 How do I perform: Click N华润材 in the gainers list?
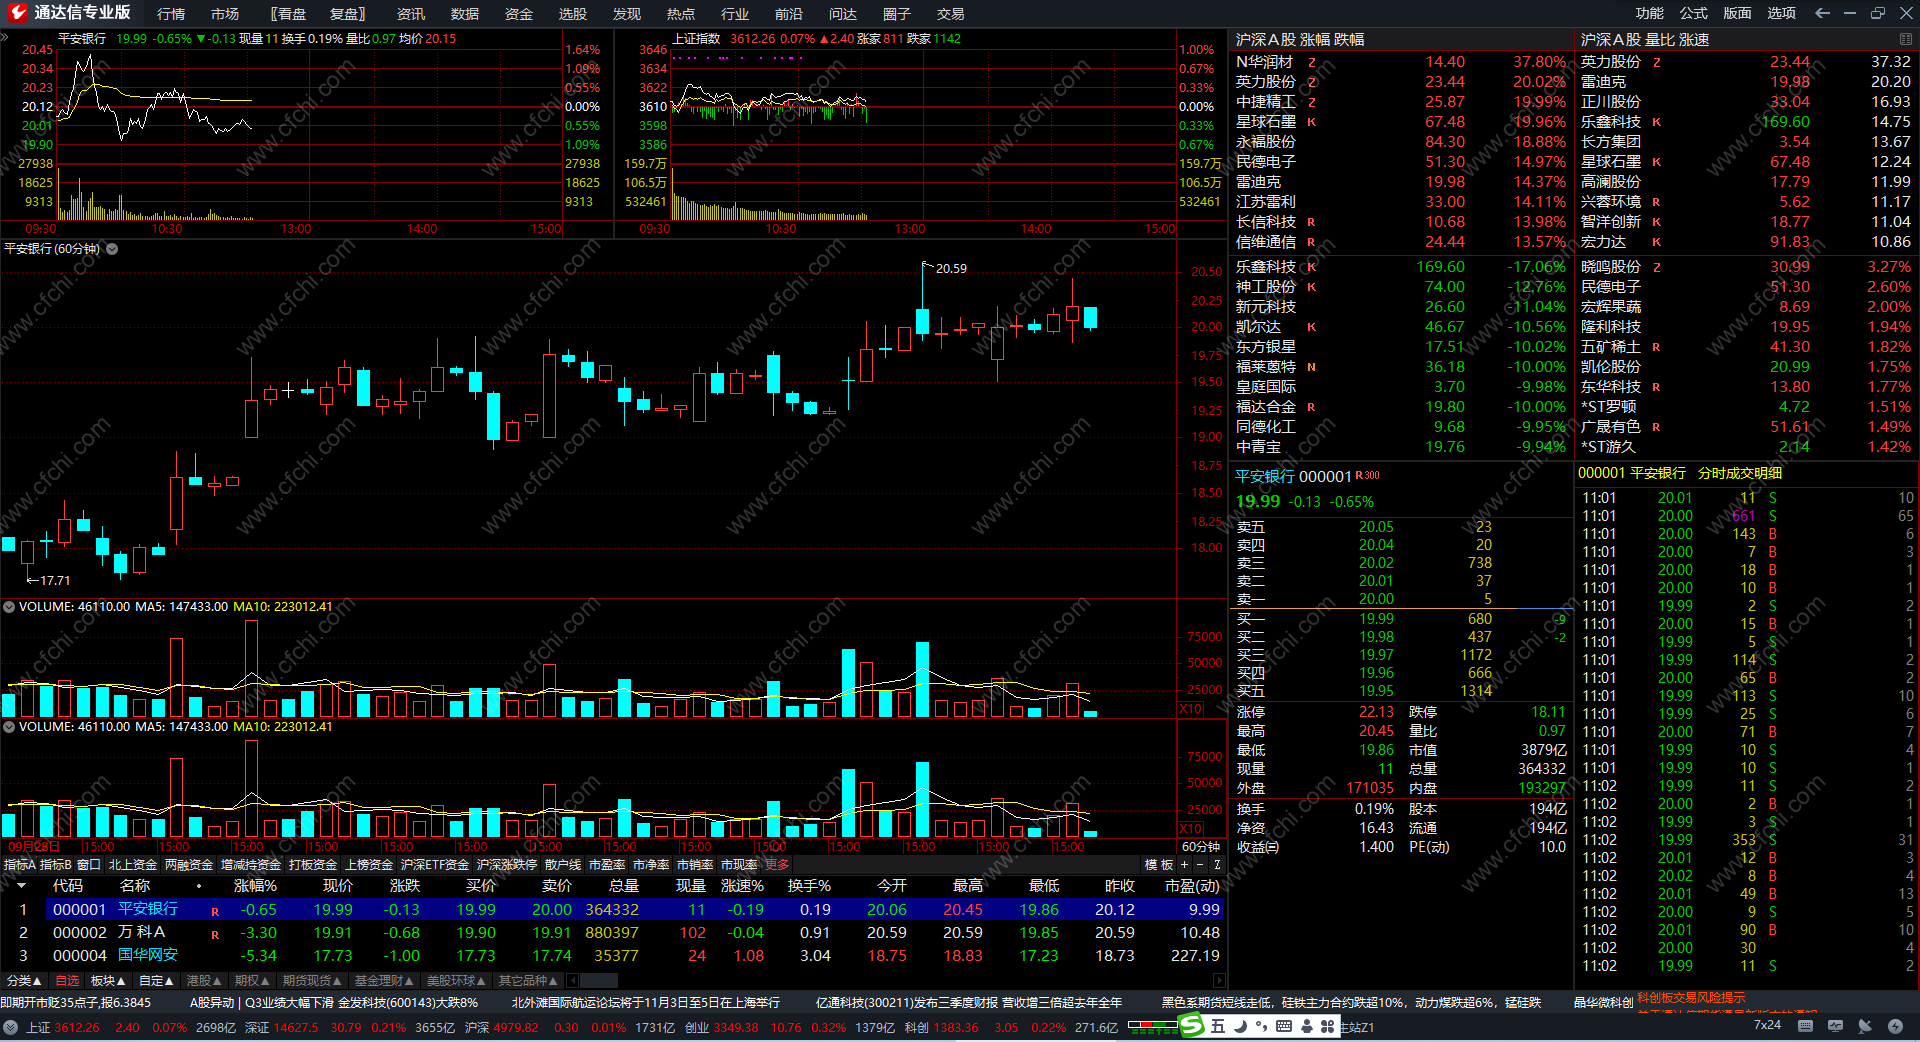[1265, 62]
